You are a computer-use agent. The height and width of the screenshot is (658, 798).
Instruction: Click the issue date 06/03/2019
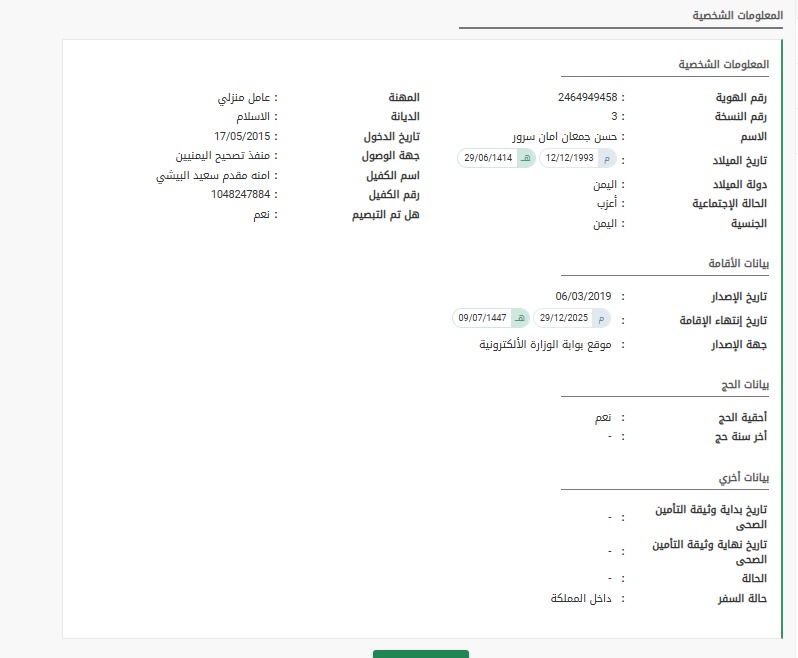[582, 297]
